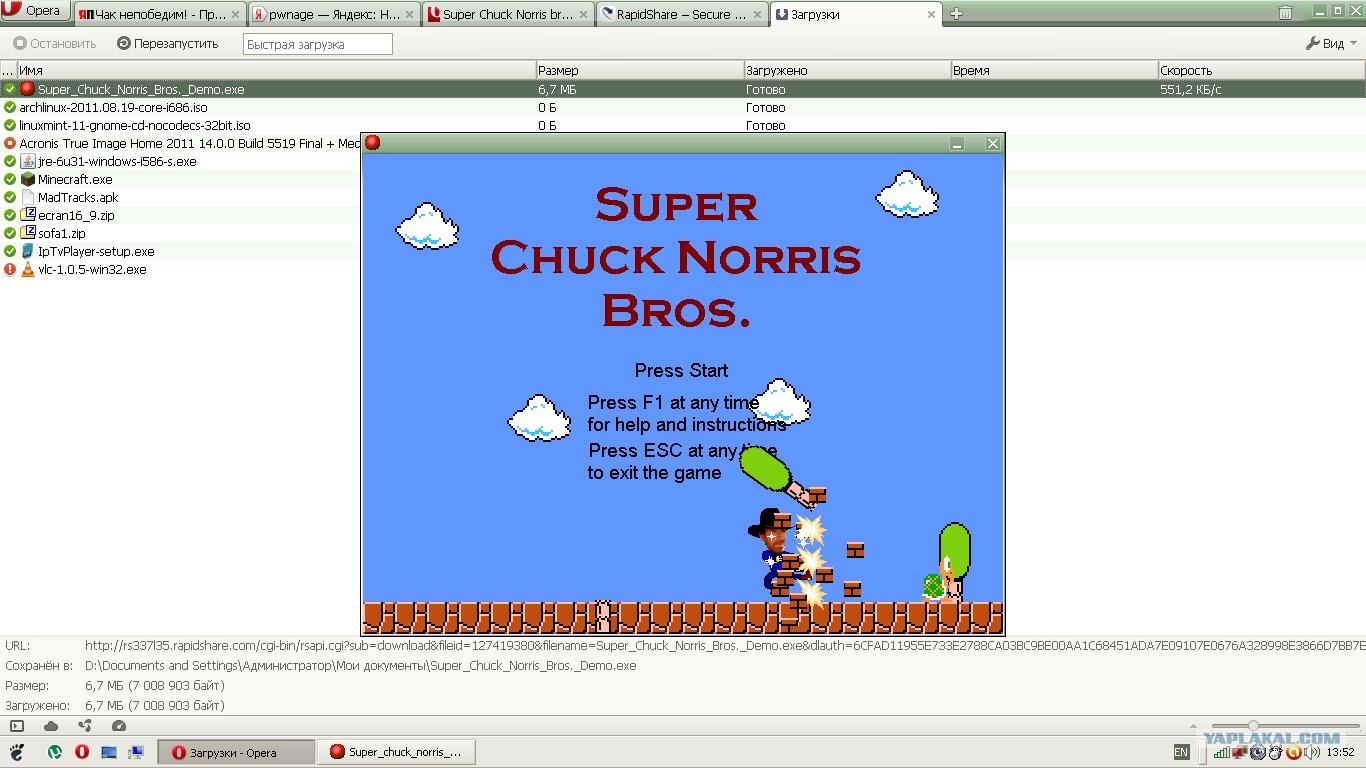Select the Acronis True Image Home download row
This screenshot has width=1366, height=768.
[180, 143]
